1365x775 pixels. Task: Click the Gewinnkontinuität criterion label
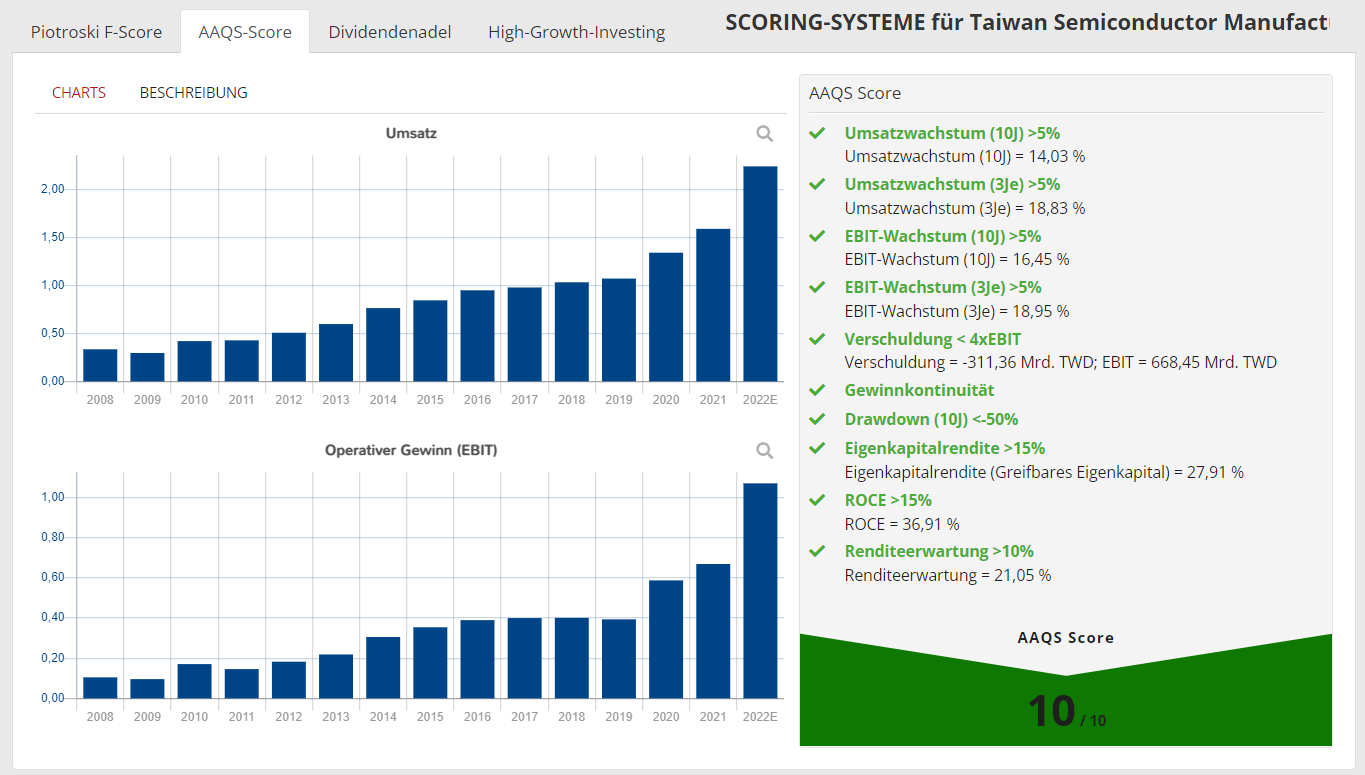point(919,390)
